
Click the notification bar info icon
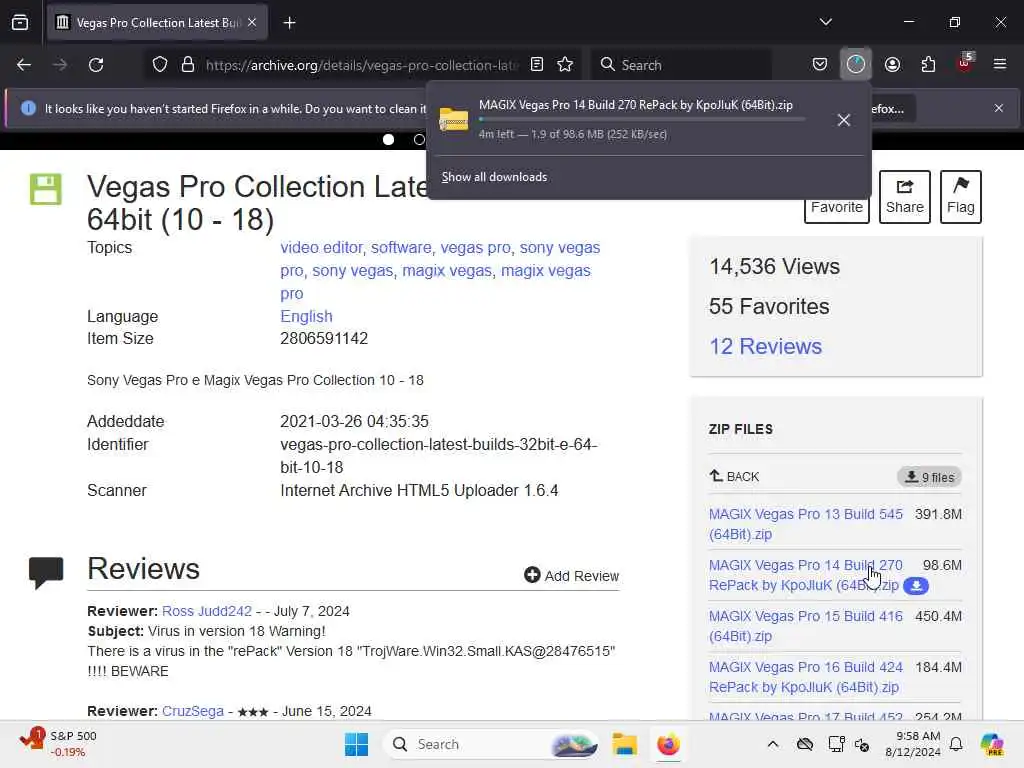click(28, 108)
